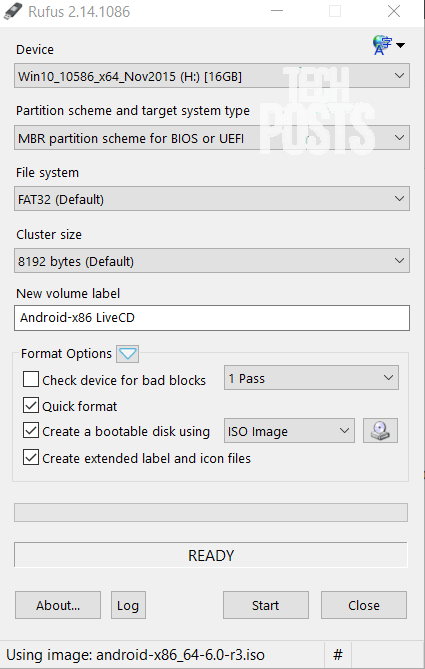Open the Device dropdown list
Image resolution: width=425 pixels, height=669 pixels.
pyautogui.click(x=212, y=76)
